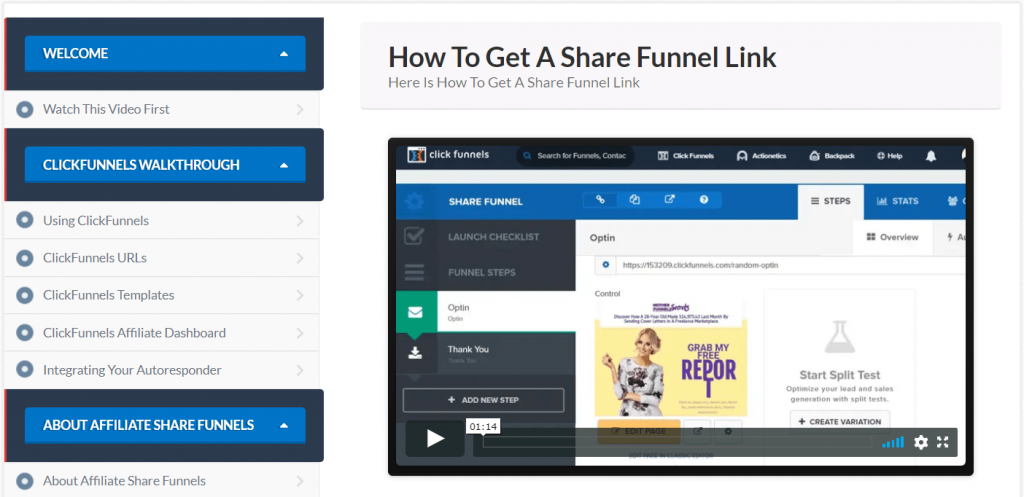Open the ClickFunnels Templates lesson
The width and height of the screenshot is (1024, 497).
point(161,295)
